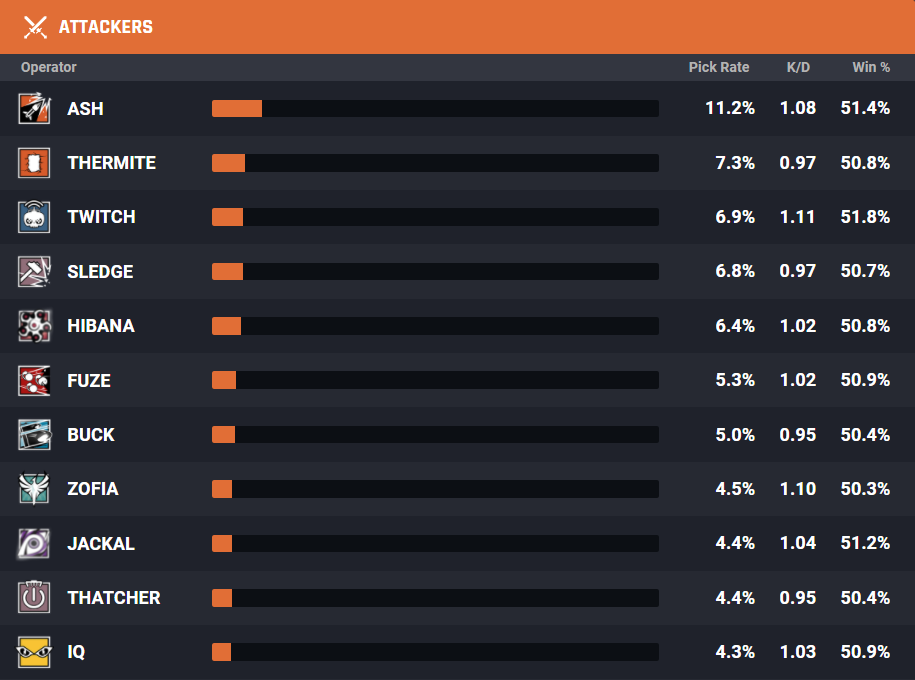Select Zofia eagle operator icon
915x680 pixels.
pos(34,489)
